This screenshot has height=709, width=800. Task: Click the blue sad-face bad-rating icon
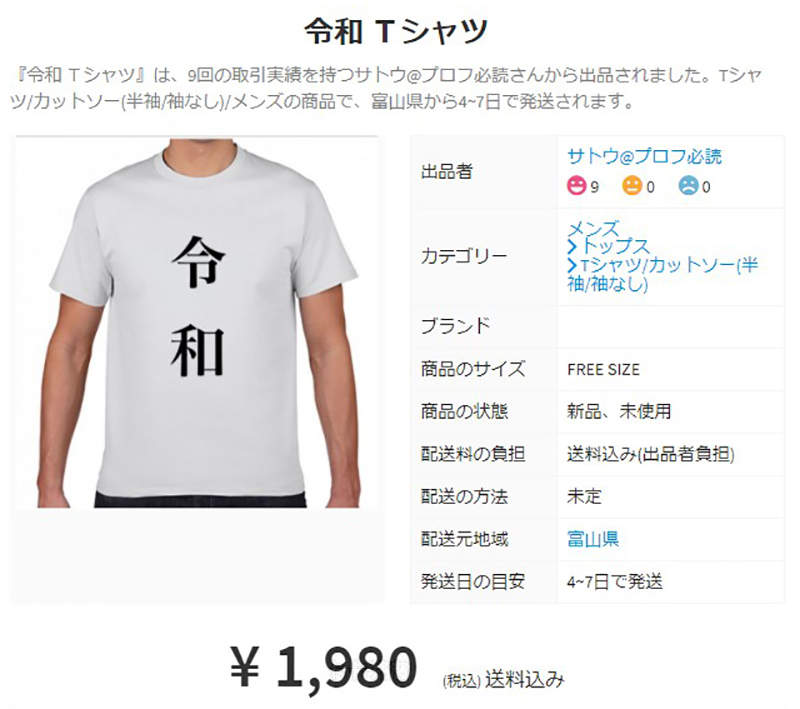coord(688,185)
